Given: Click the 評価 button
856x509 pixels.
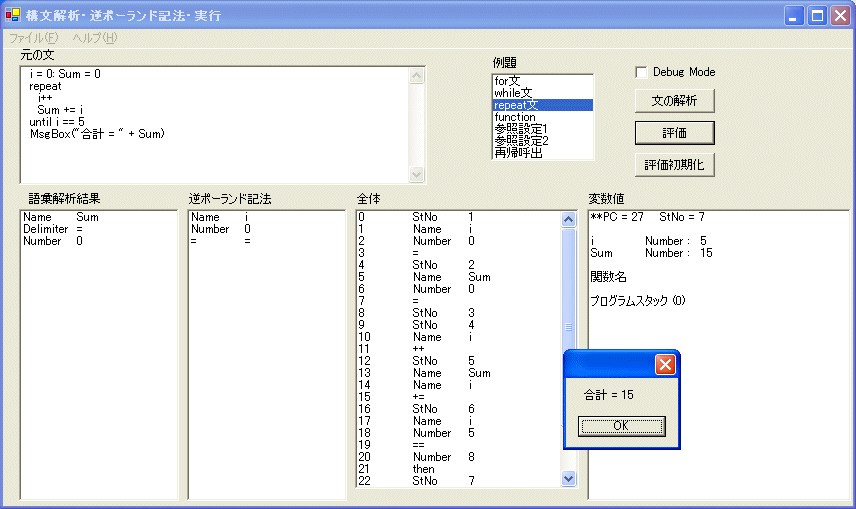Looking at the screenshot, I should point(674,133).
